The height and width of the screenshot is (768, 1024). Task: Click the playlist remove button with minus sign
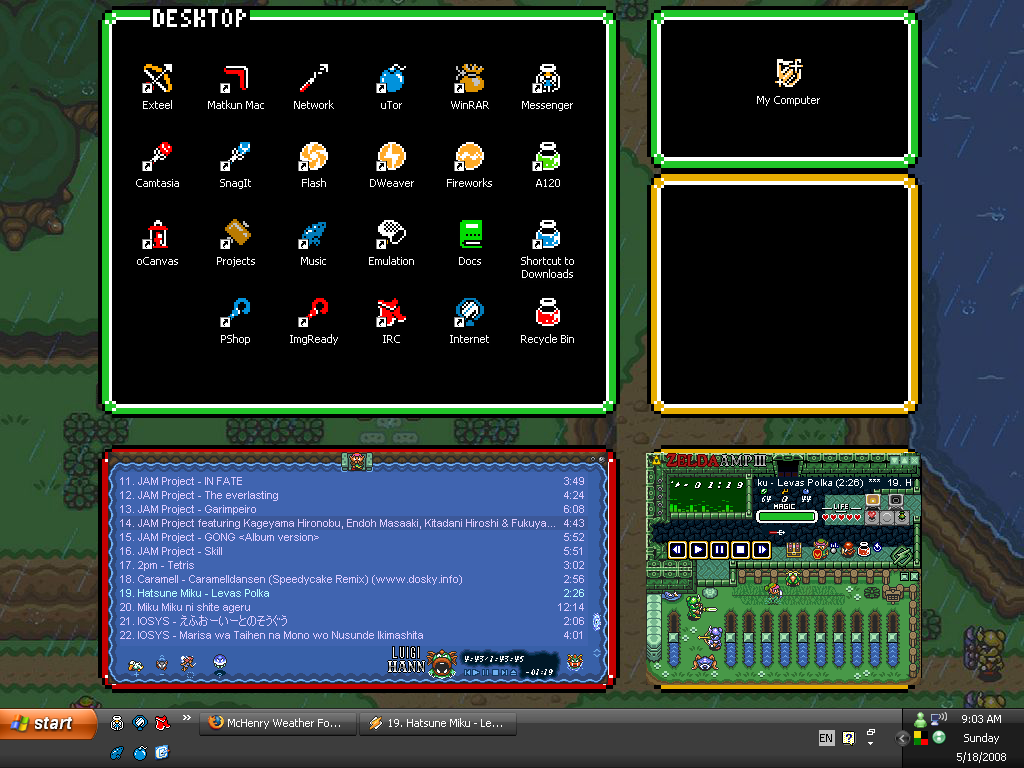pyautogui.click(x=162, y=665)
